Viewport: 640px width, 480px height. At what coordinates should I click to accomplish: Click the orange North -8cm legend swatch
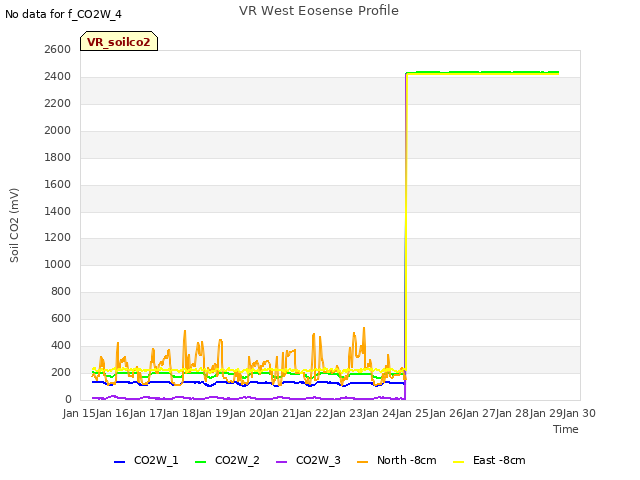pos(362,462)
